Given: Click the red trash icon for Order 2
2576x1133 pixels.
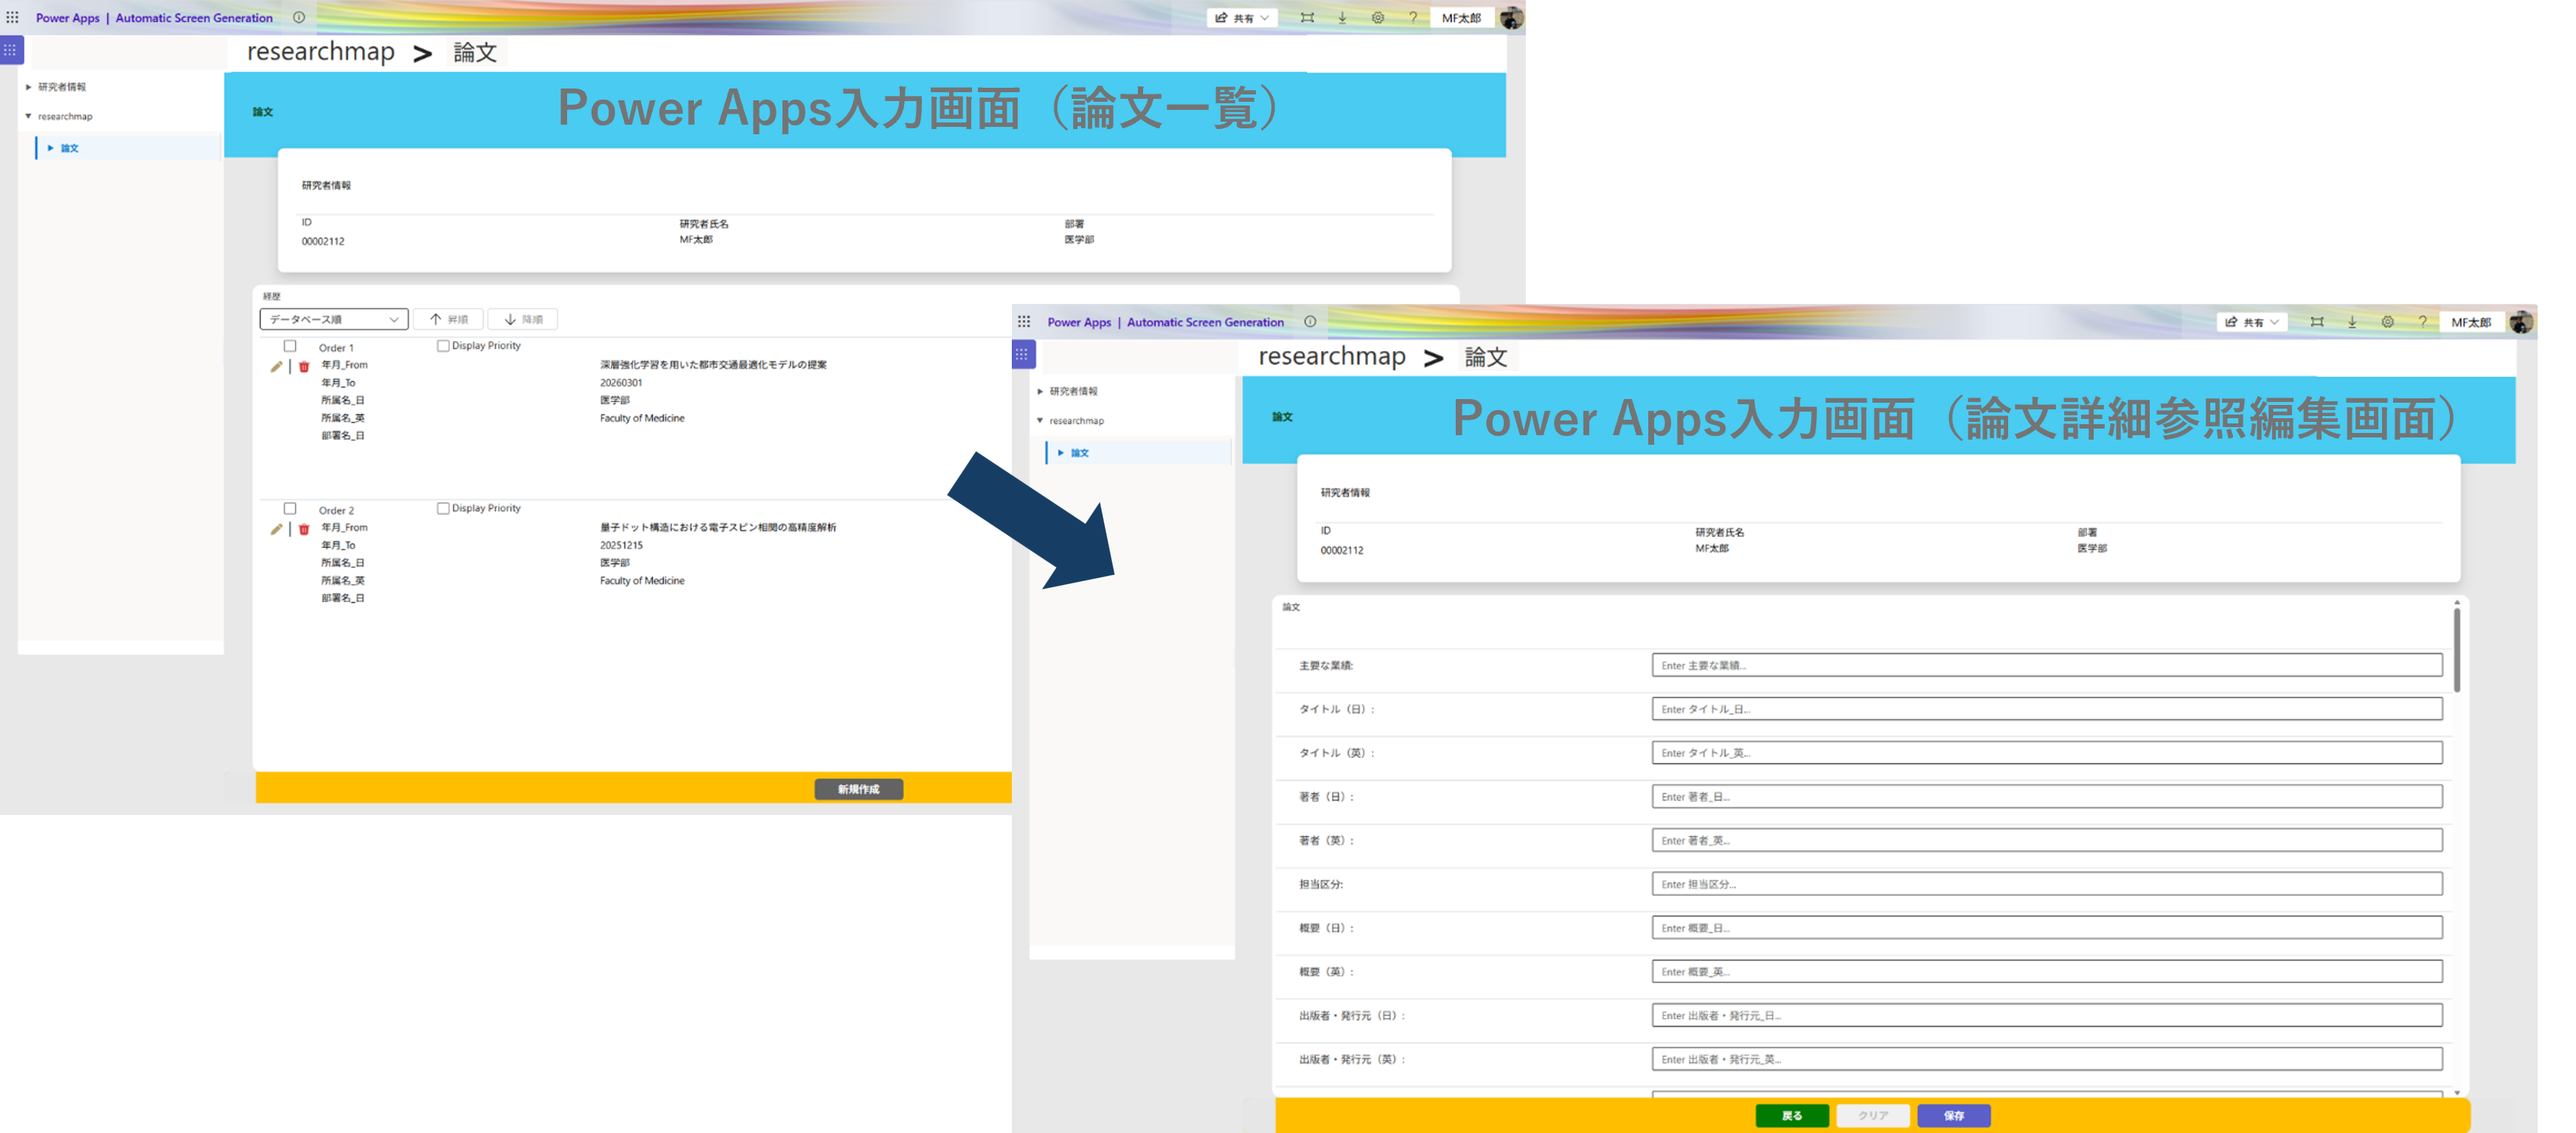Looking at the screenshot, I should click(304, 529).
